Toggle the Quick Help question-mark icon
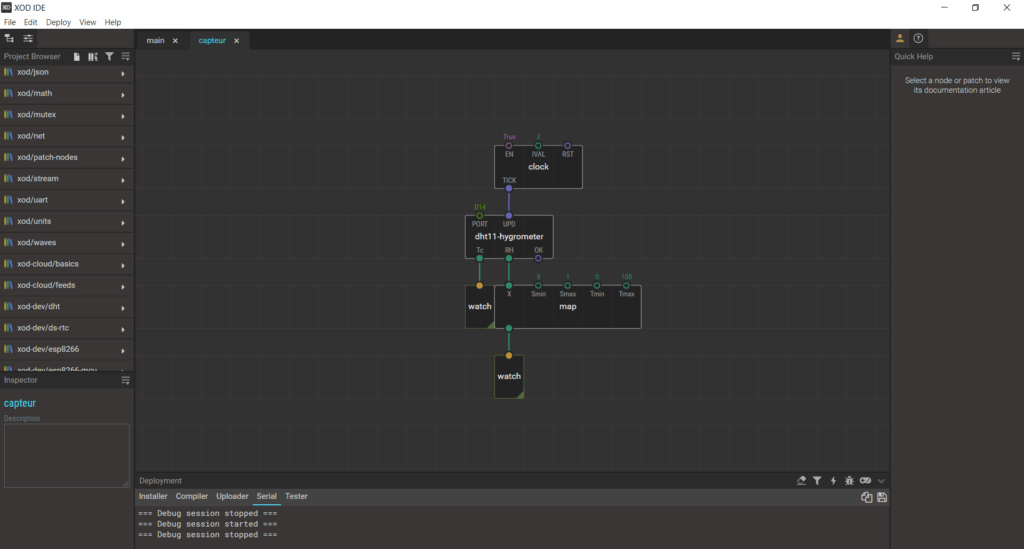The width and height of the screenshot is (1024, 549). coord(918,39)
